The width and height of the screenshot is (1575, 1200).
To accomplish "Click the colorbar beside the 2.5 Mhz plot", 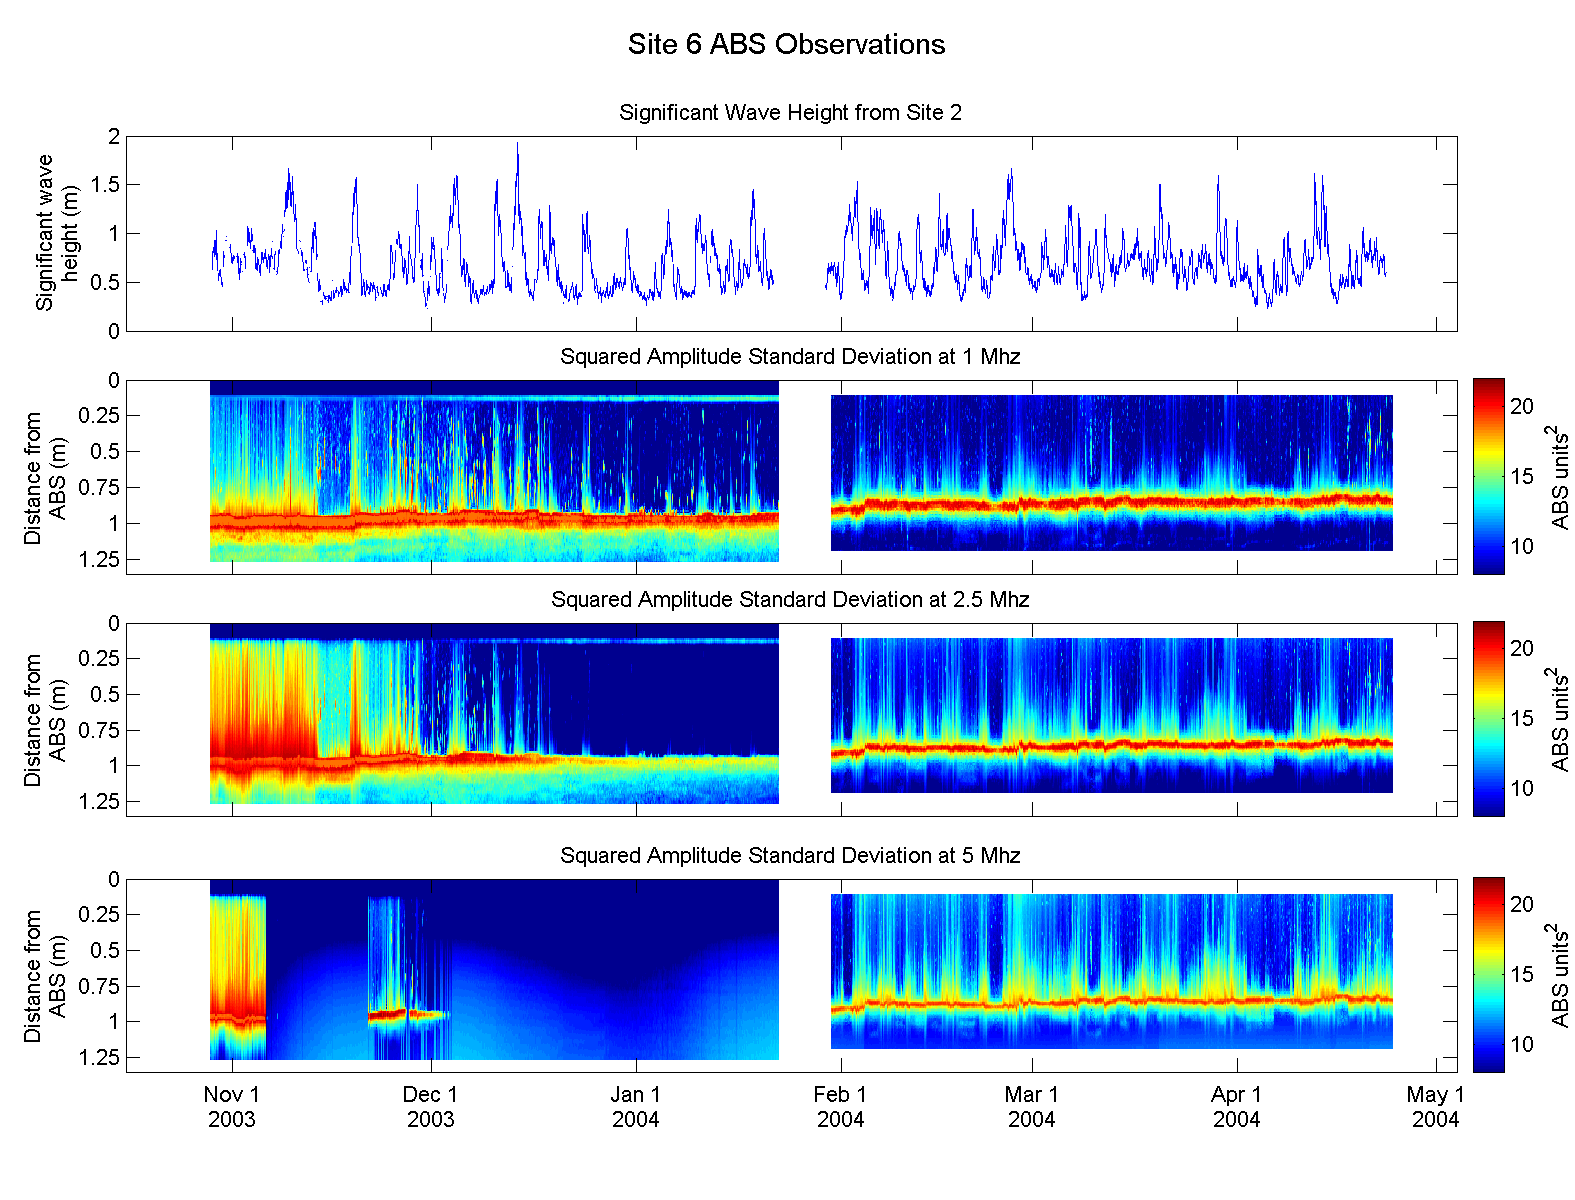I will point(1488,718).
